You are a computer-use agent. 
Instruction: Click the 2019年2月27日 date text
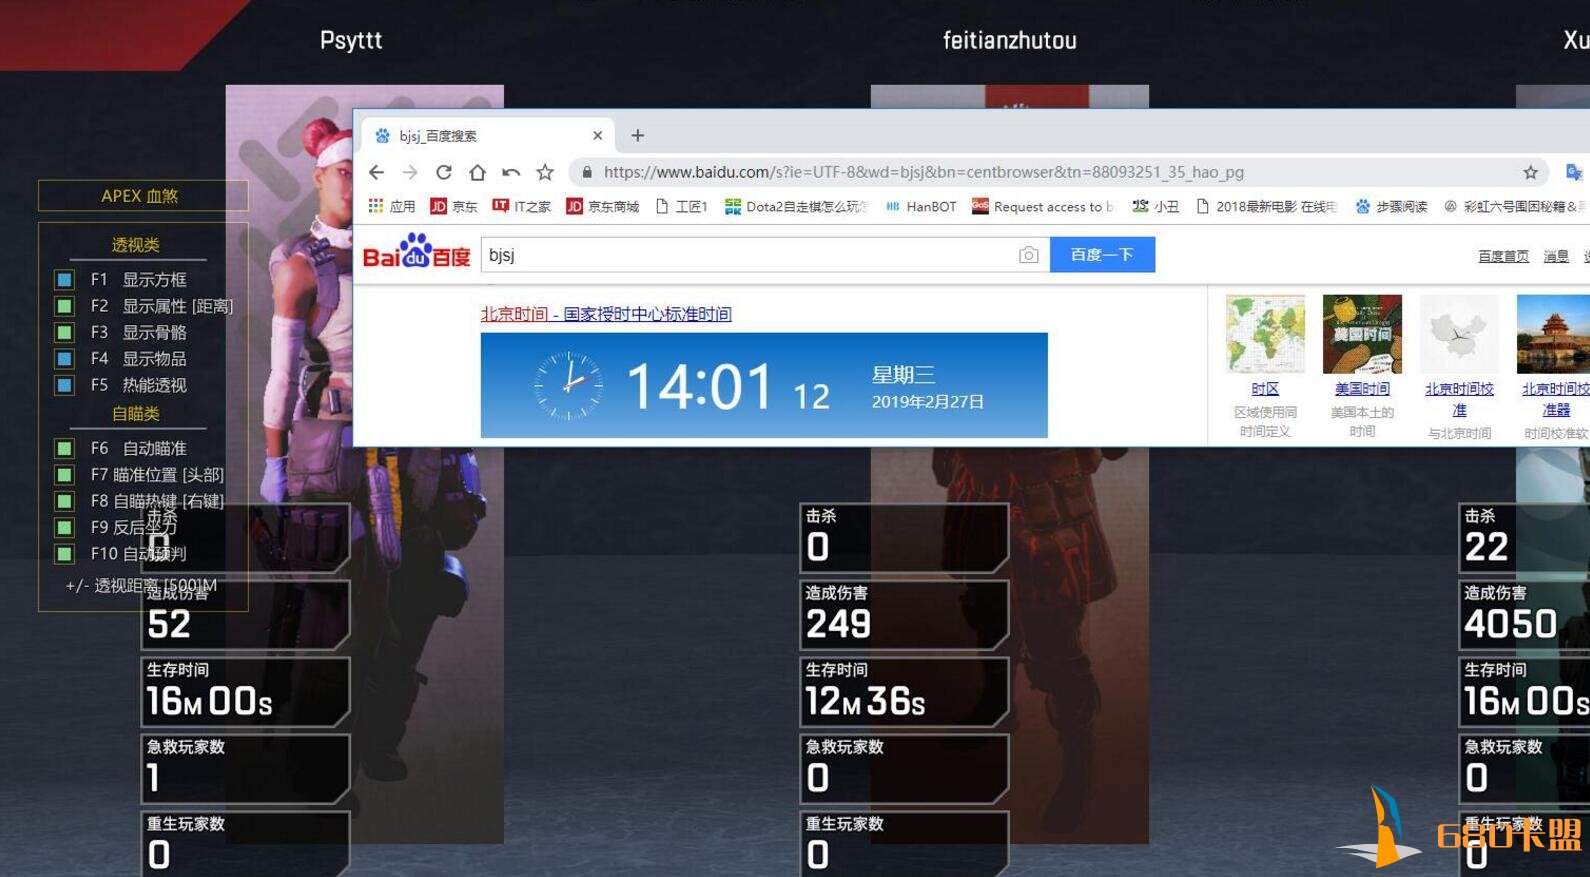click(928, 402)
